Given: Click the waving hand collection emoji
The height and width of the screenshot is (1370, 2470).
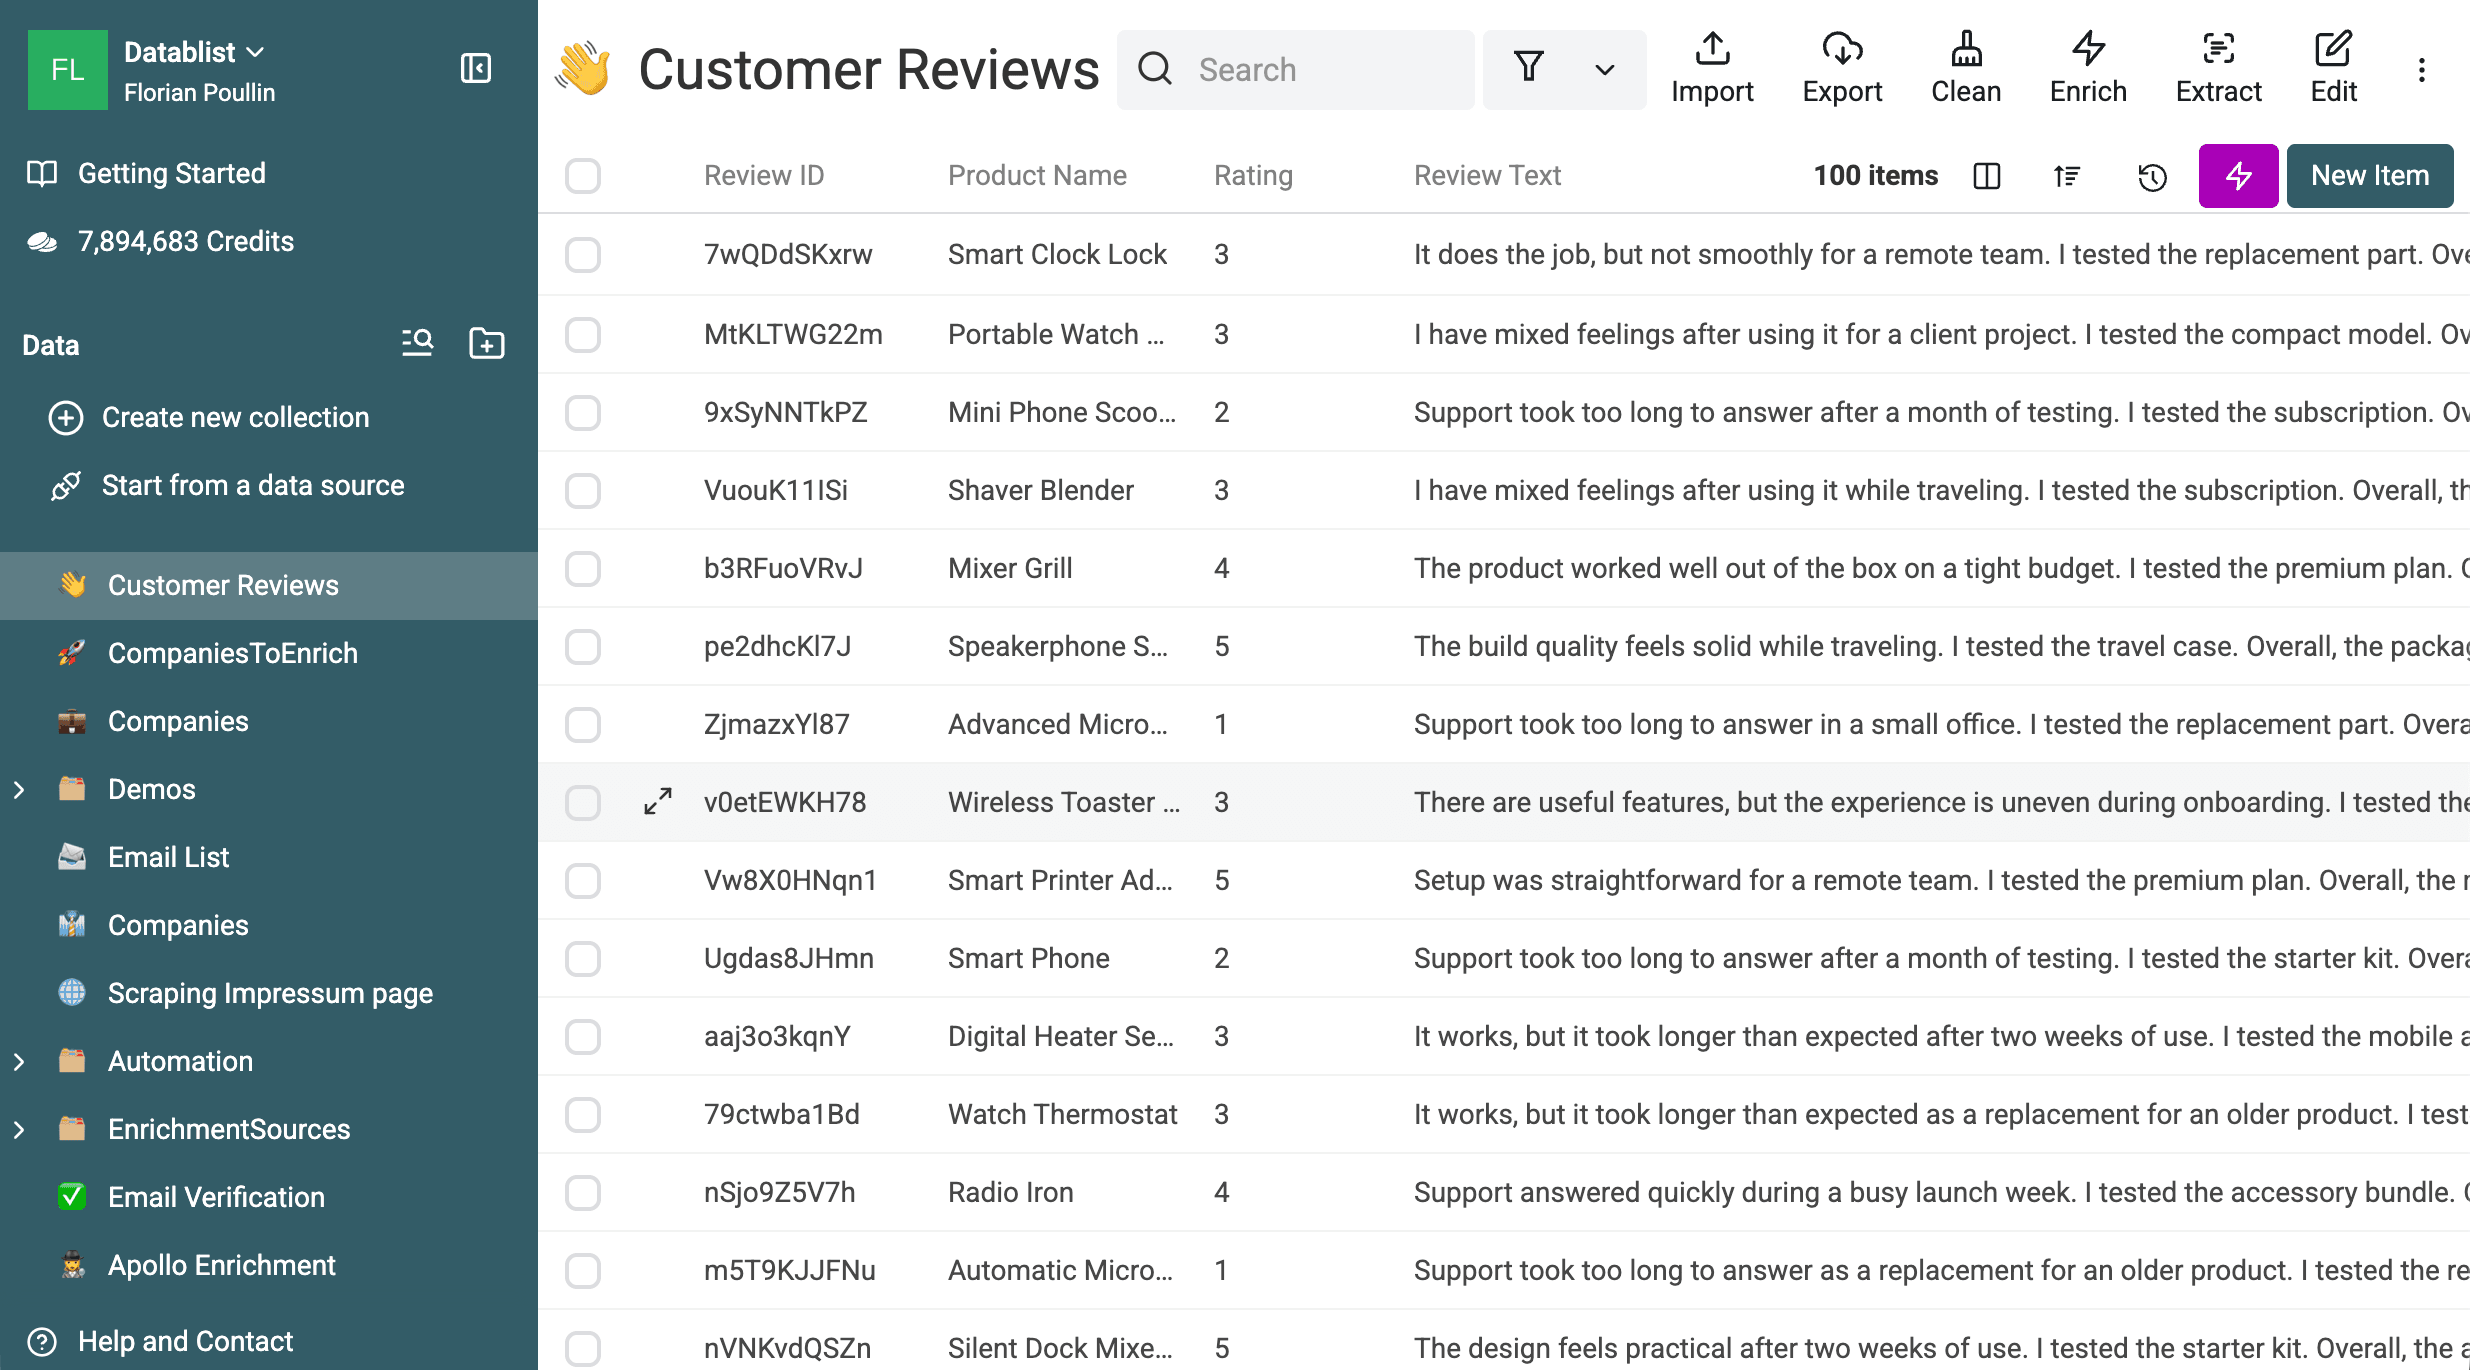Looking at the screenshot, I should tap(583, 69).
